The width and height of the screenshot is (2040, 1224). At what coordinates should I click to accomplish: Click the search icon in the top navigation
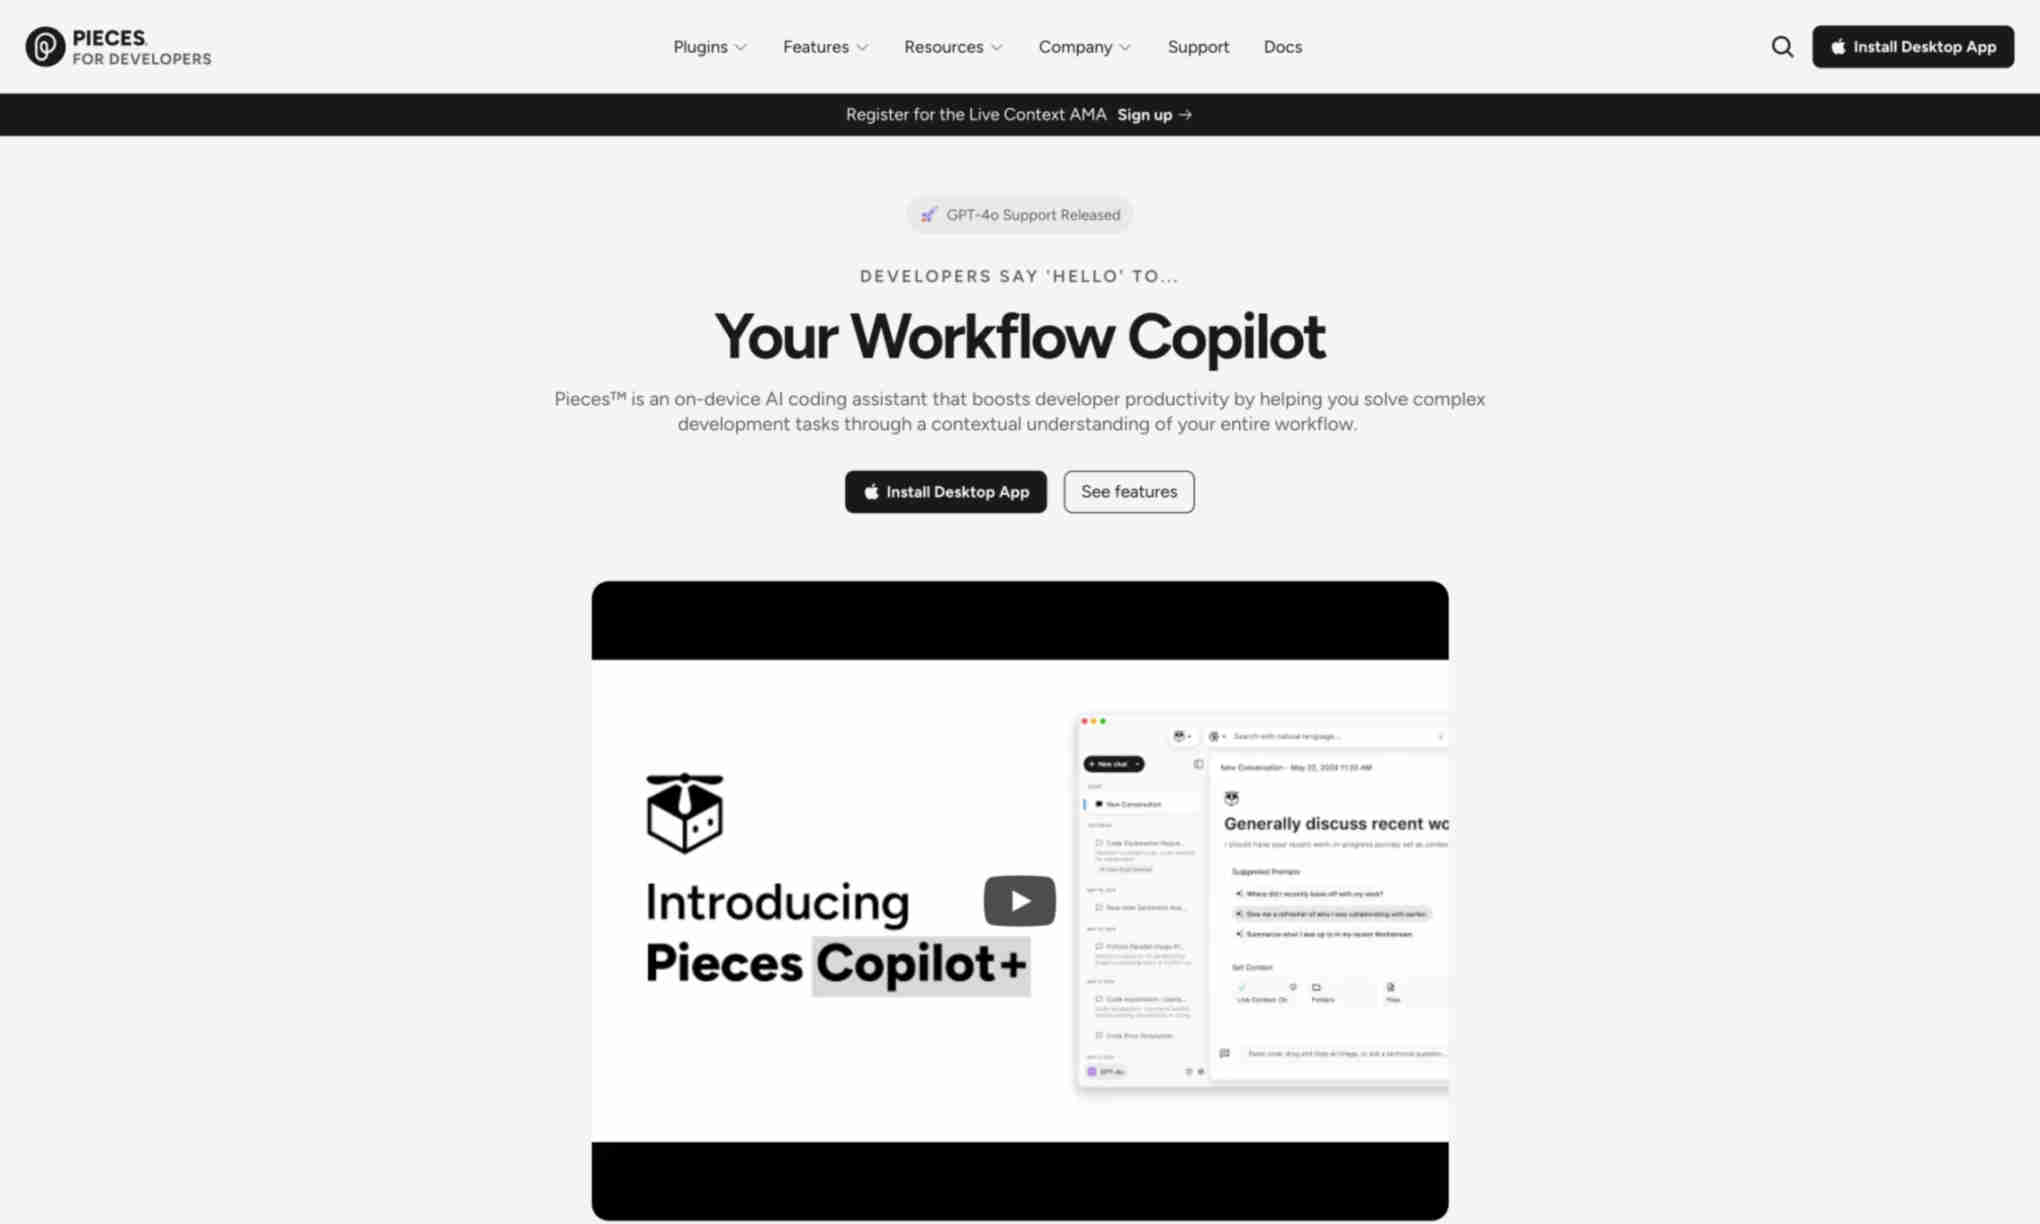pyautogui.click(x=1782, y=47)
